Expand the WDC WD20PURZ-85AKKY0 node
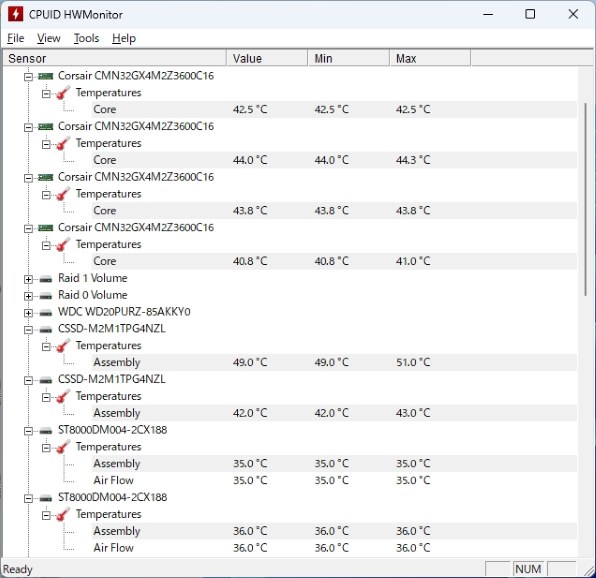The width and height of the screenshot is (596, 578). [28, 313]
